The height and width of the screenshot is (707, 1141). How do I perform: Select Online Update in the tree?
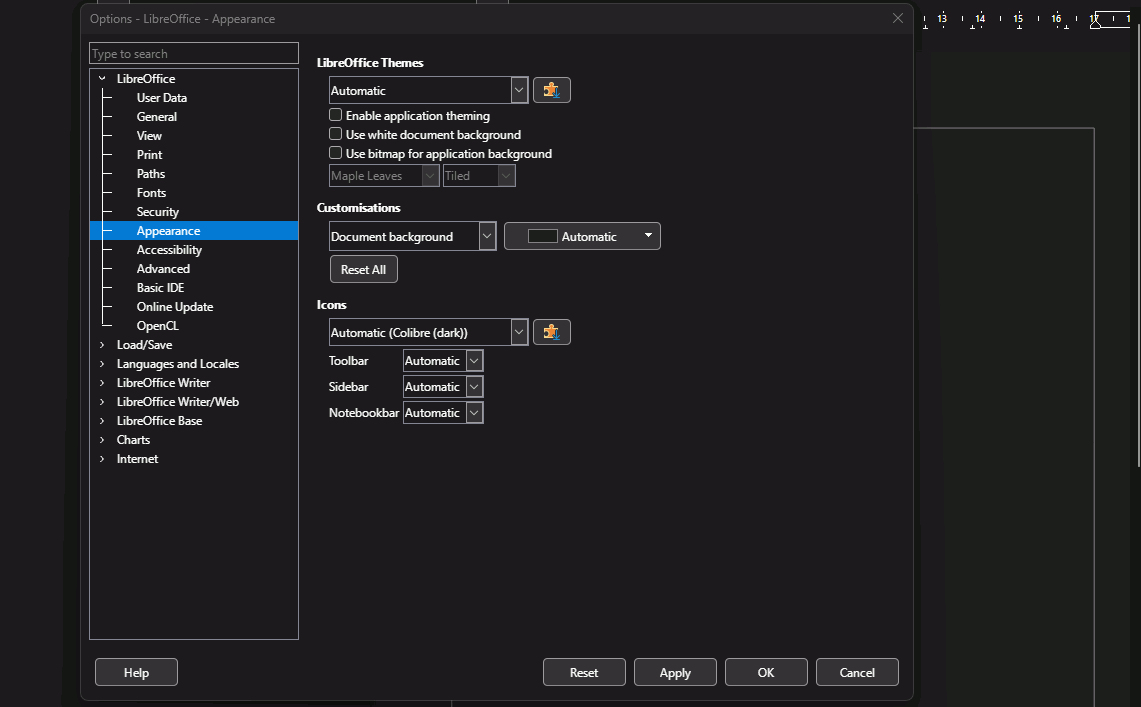pyautogui.click(x=175, y=307)
